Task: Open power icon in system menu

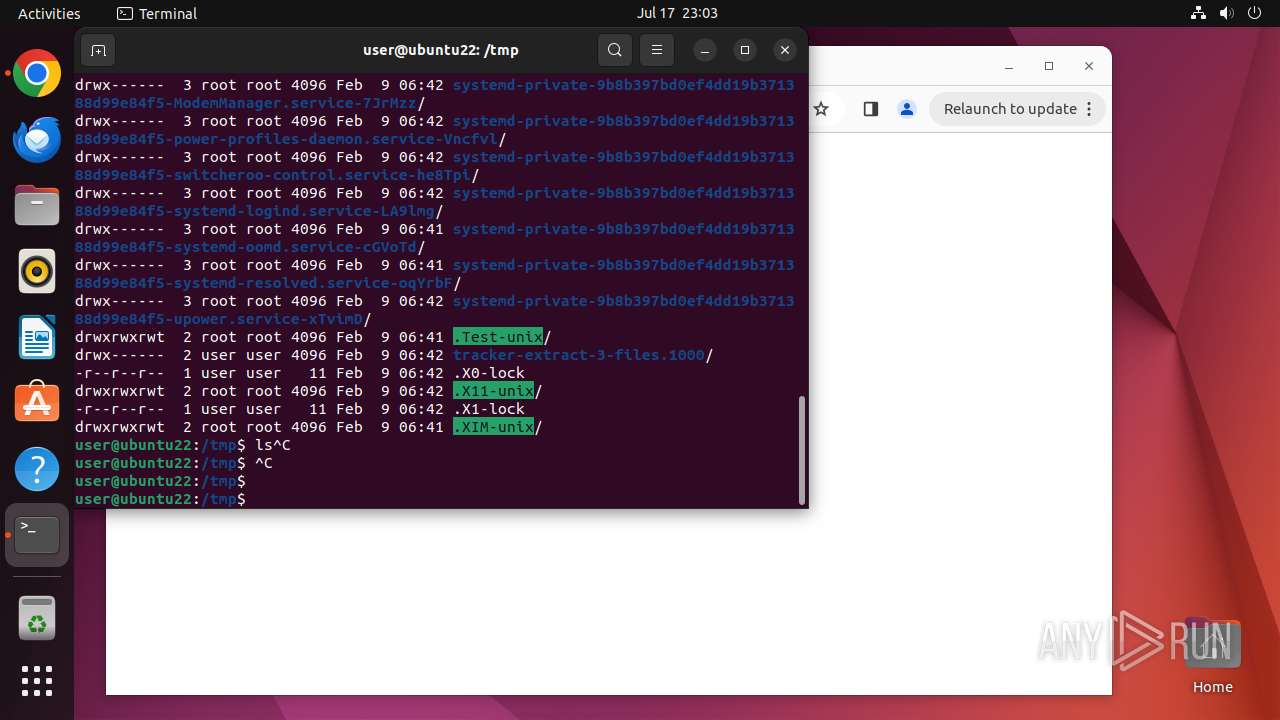Action: [1253, 13]
